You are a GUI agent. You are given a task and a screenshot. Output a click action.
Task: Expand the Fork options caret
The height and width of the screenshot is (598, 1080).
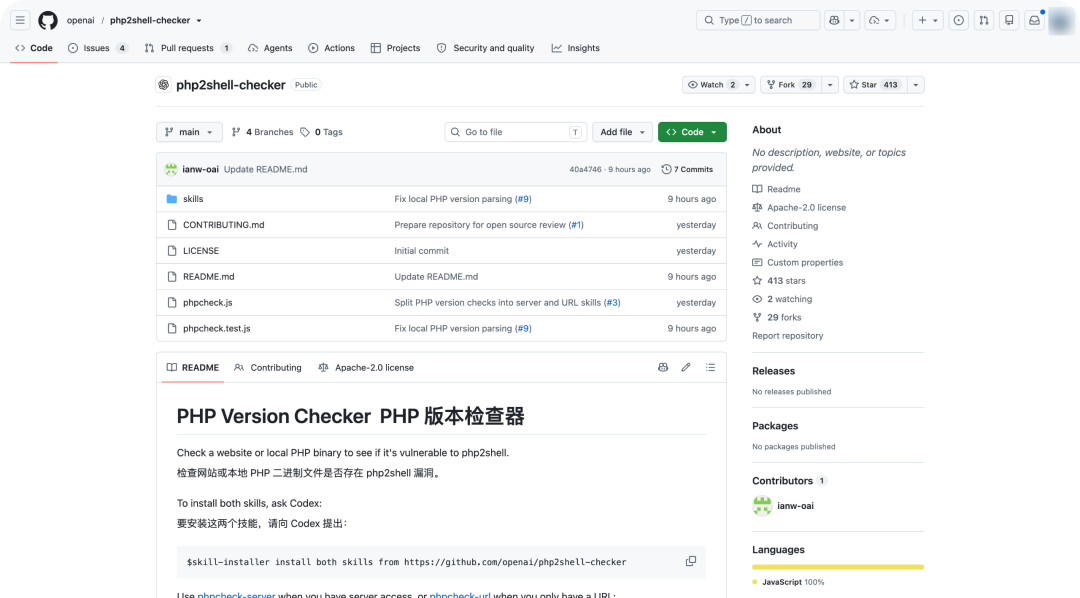click(x=830, y=85)
